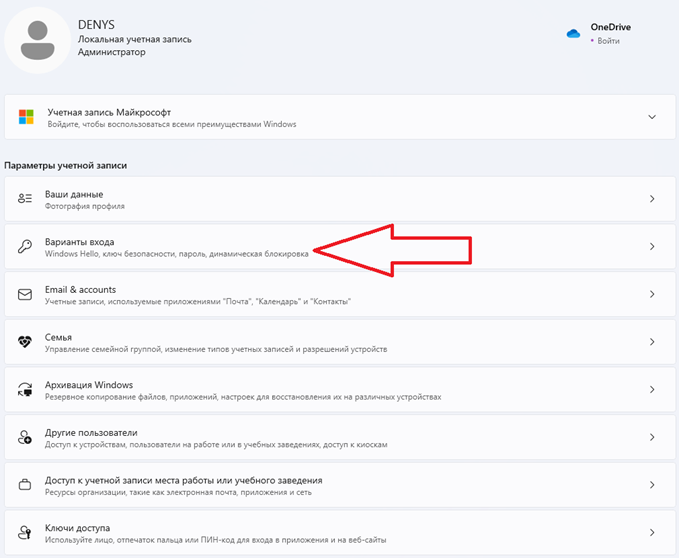679x558 pixels.
Task: Click chevron arrow on Семья row
Action: click(x=651, y=342)
